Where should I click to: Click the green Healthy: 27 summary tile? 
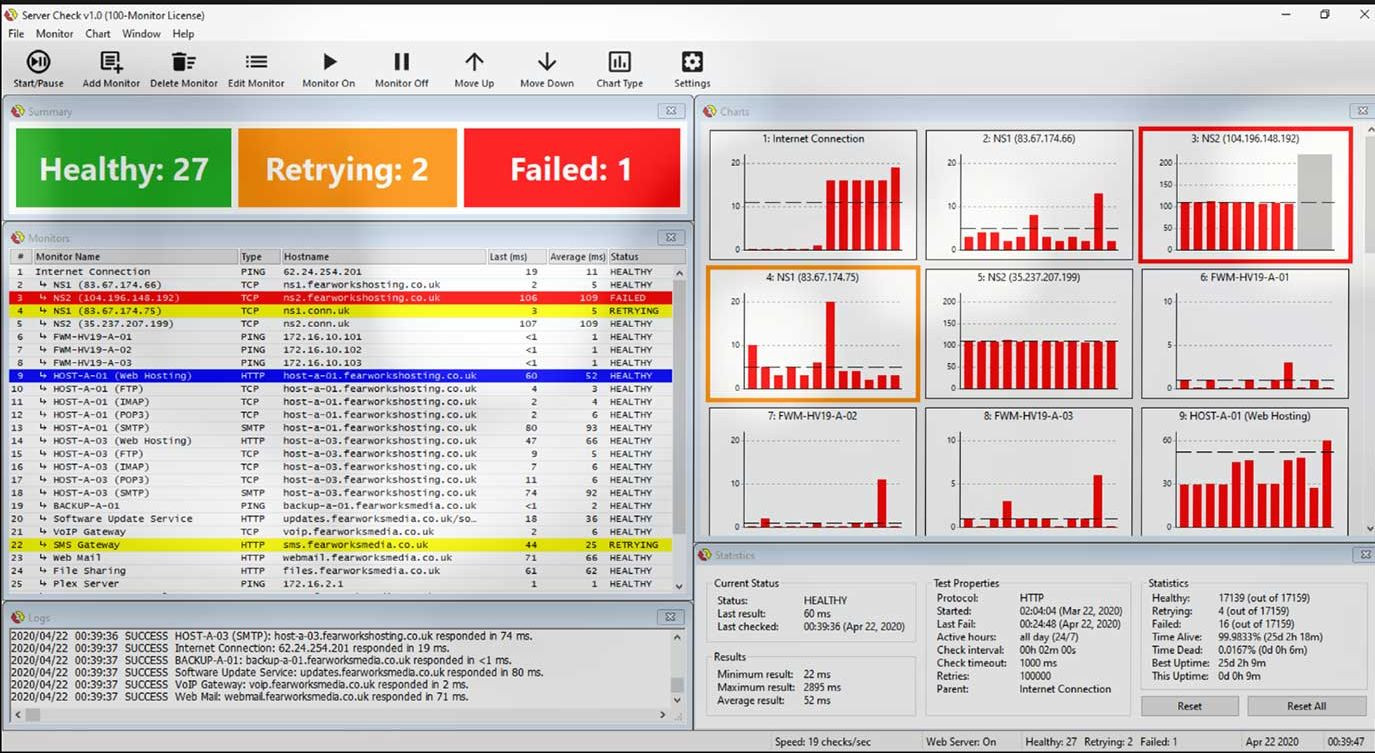(x=124, y=168)
